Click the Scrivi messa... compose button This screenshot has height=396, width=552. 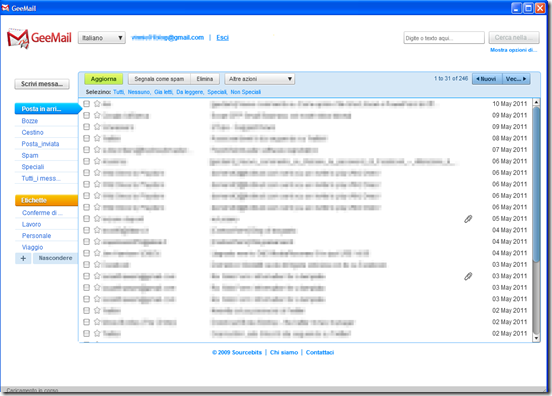[42, 84]
